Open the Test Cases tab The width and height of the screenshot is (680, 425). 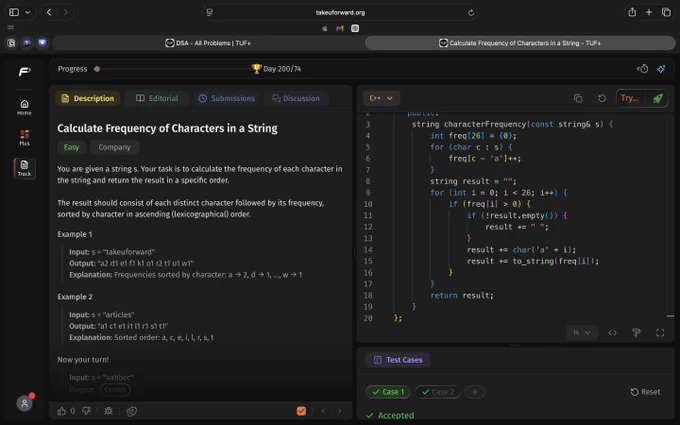[x=398, y=360]
